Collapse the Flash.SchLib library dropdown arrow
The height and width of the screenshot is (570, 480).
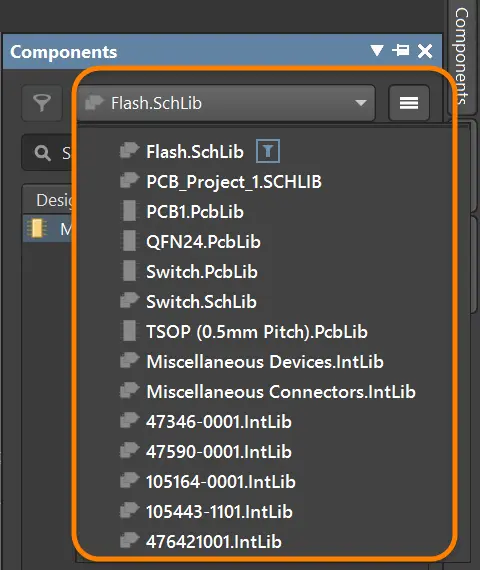[x=361, y=103]
